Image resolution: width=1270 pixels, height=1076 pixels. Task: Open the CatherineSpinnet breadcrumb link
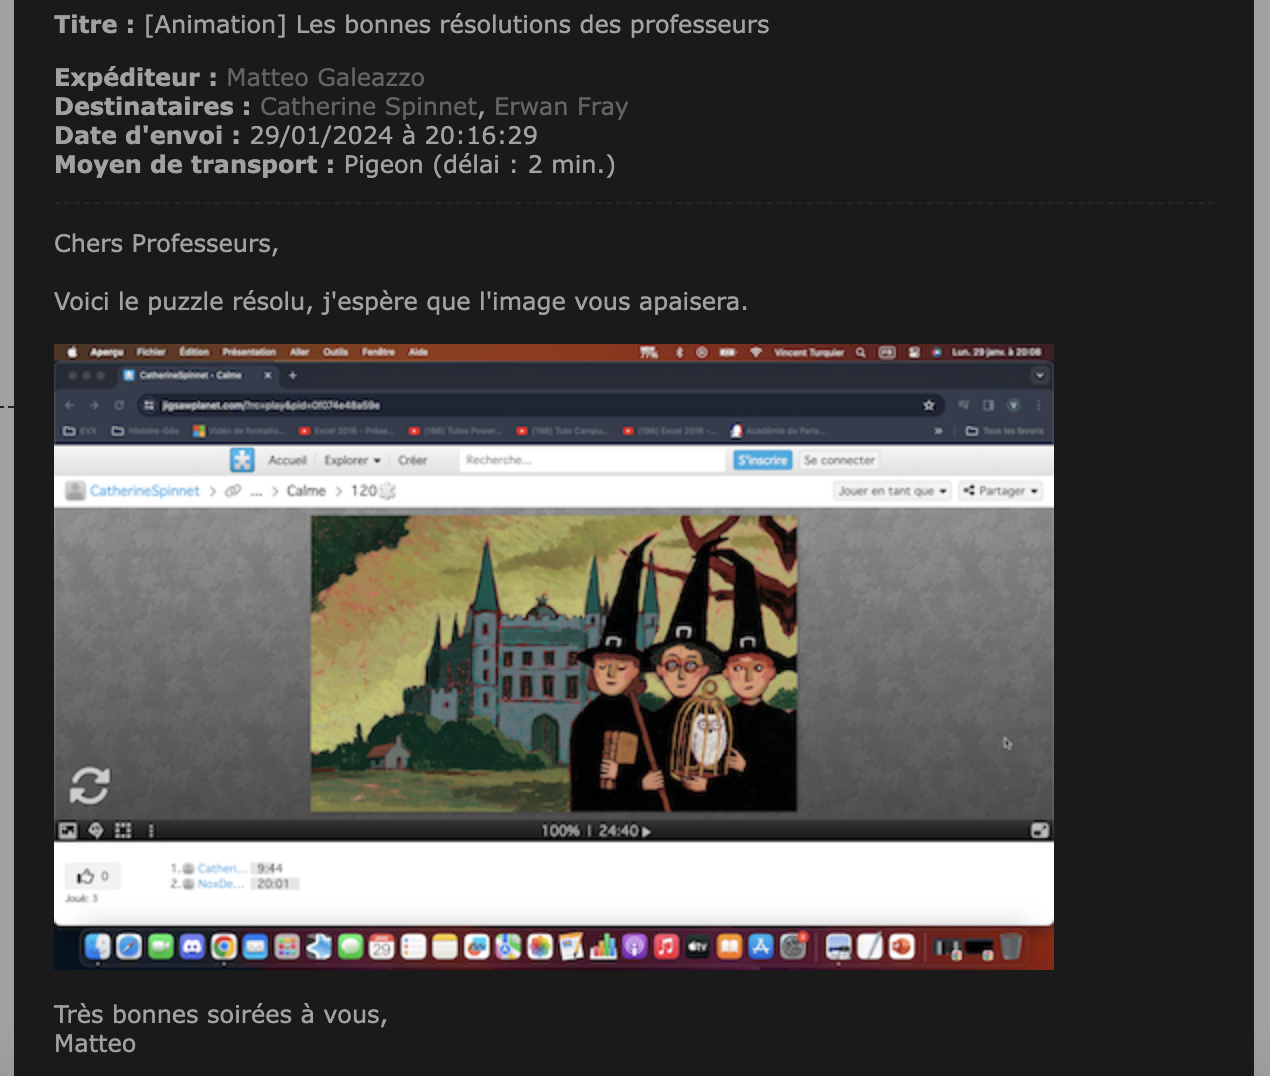coord(144,491)
